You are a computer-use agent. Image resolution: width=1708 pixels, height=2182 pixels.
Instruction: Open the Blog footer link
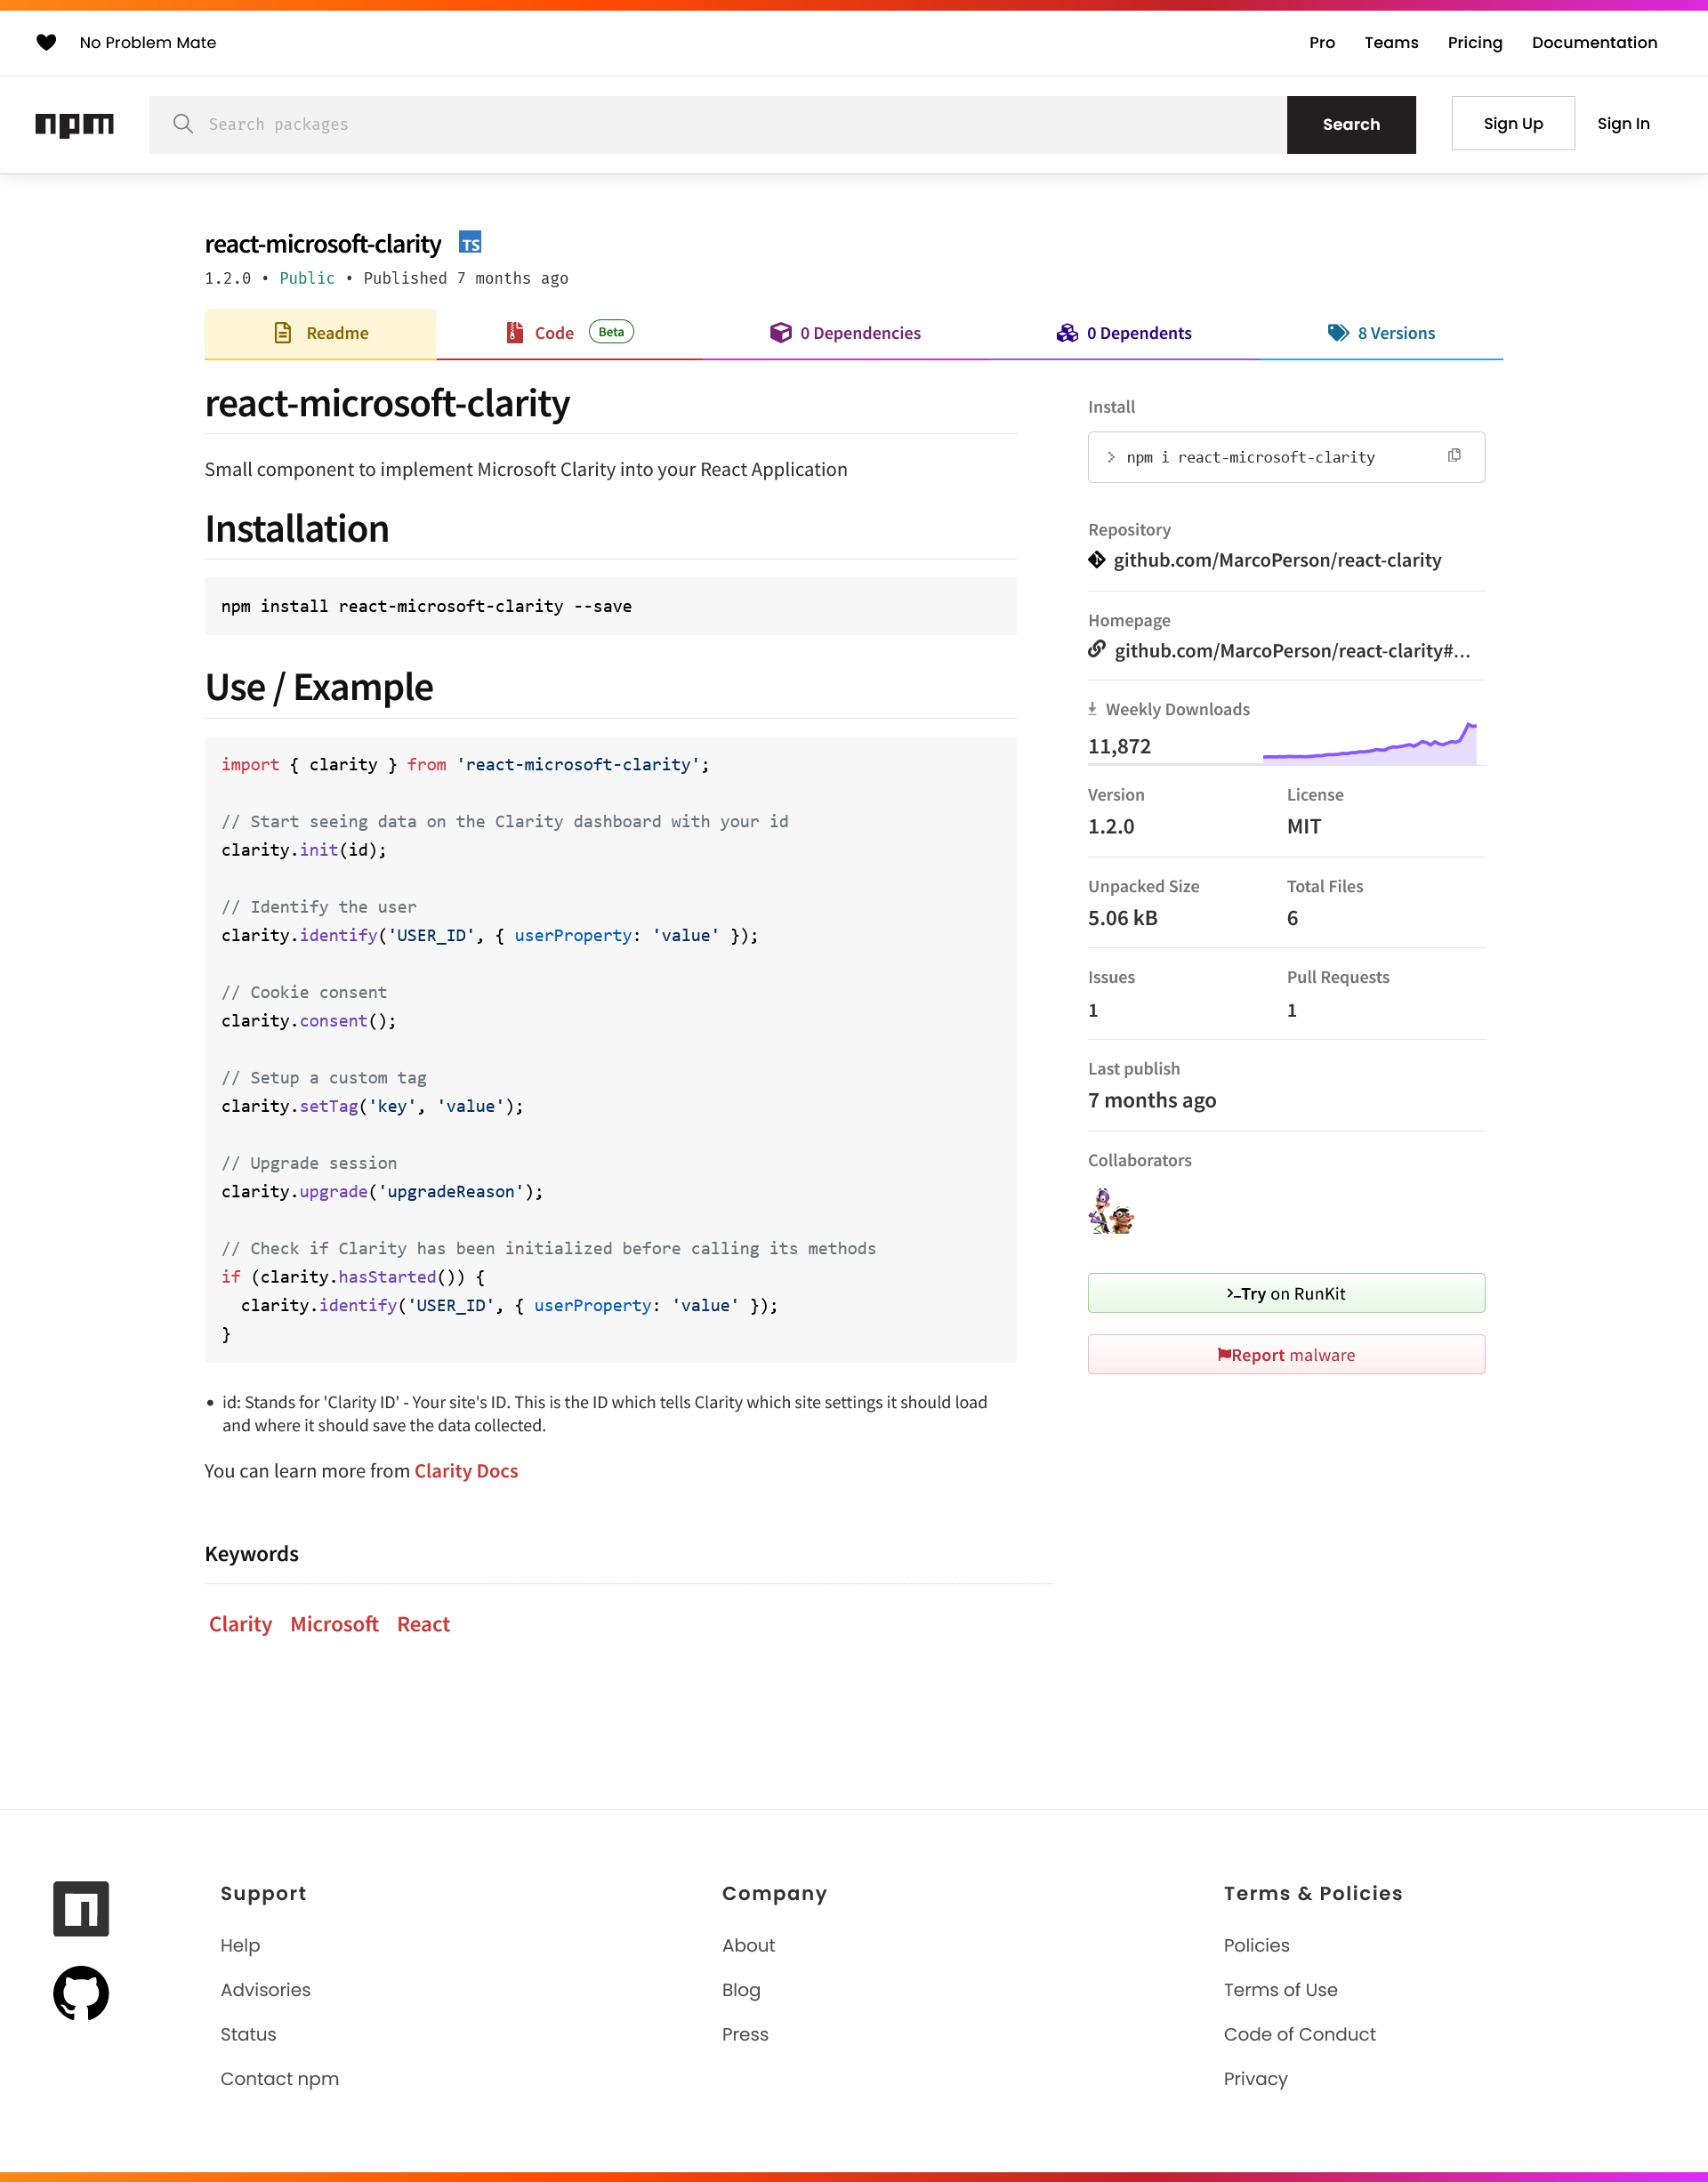(x=741, y=1989)
